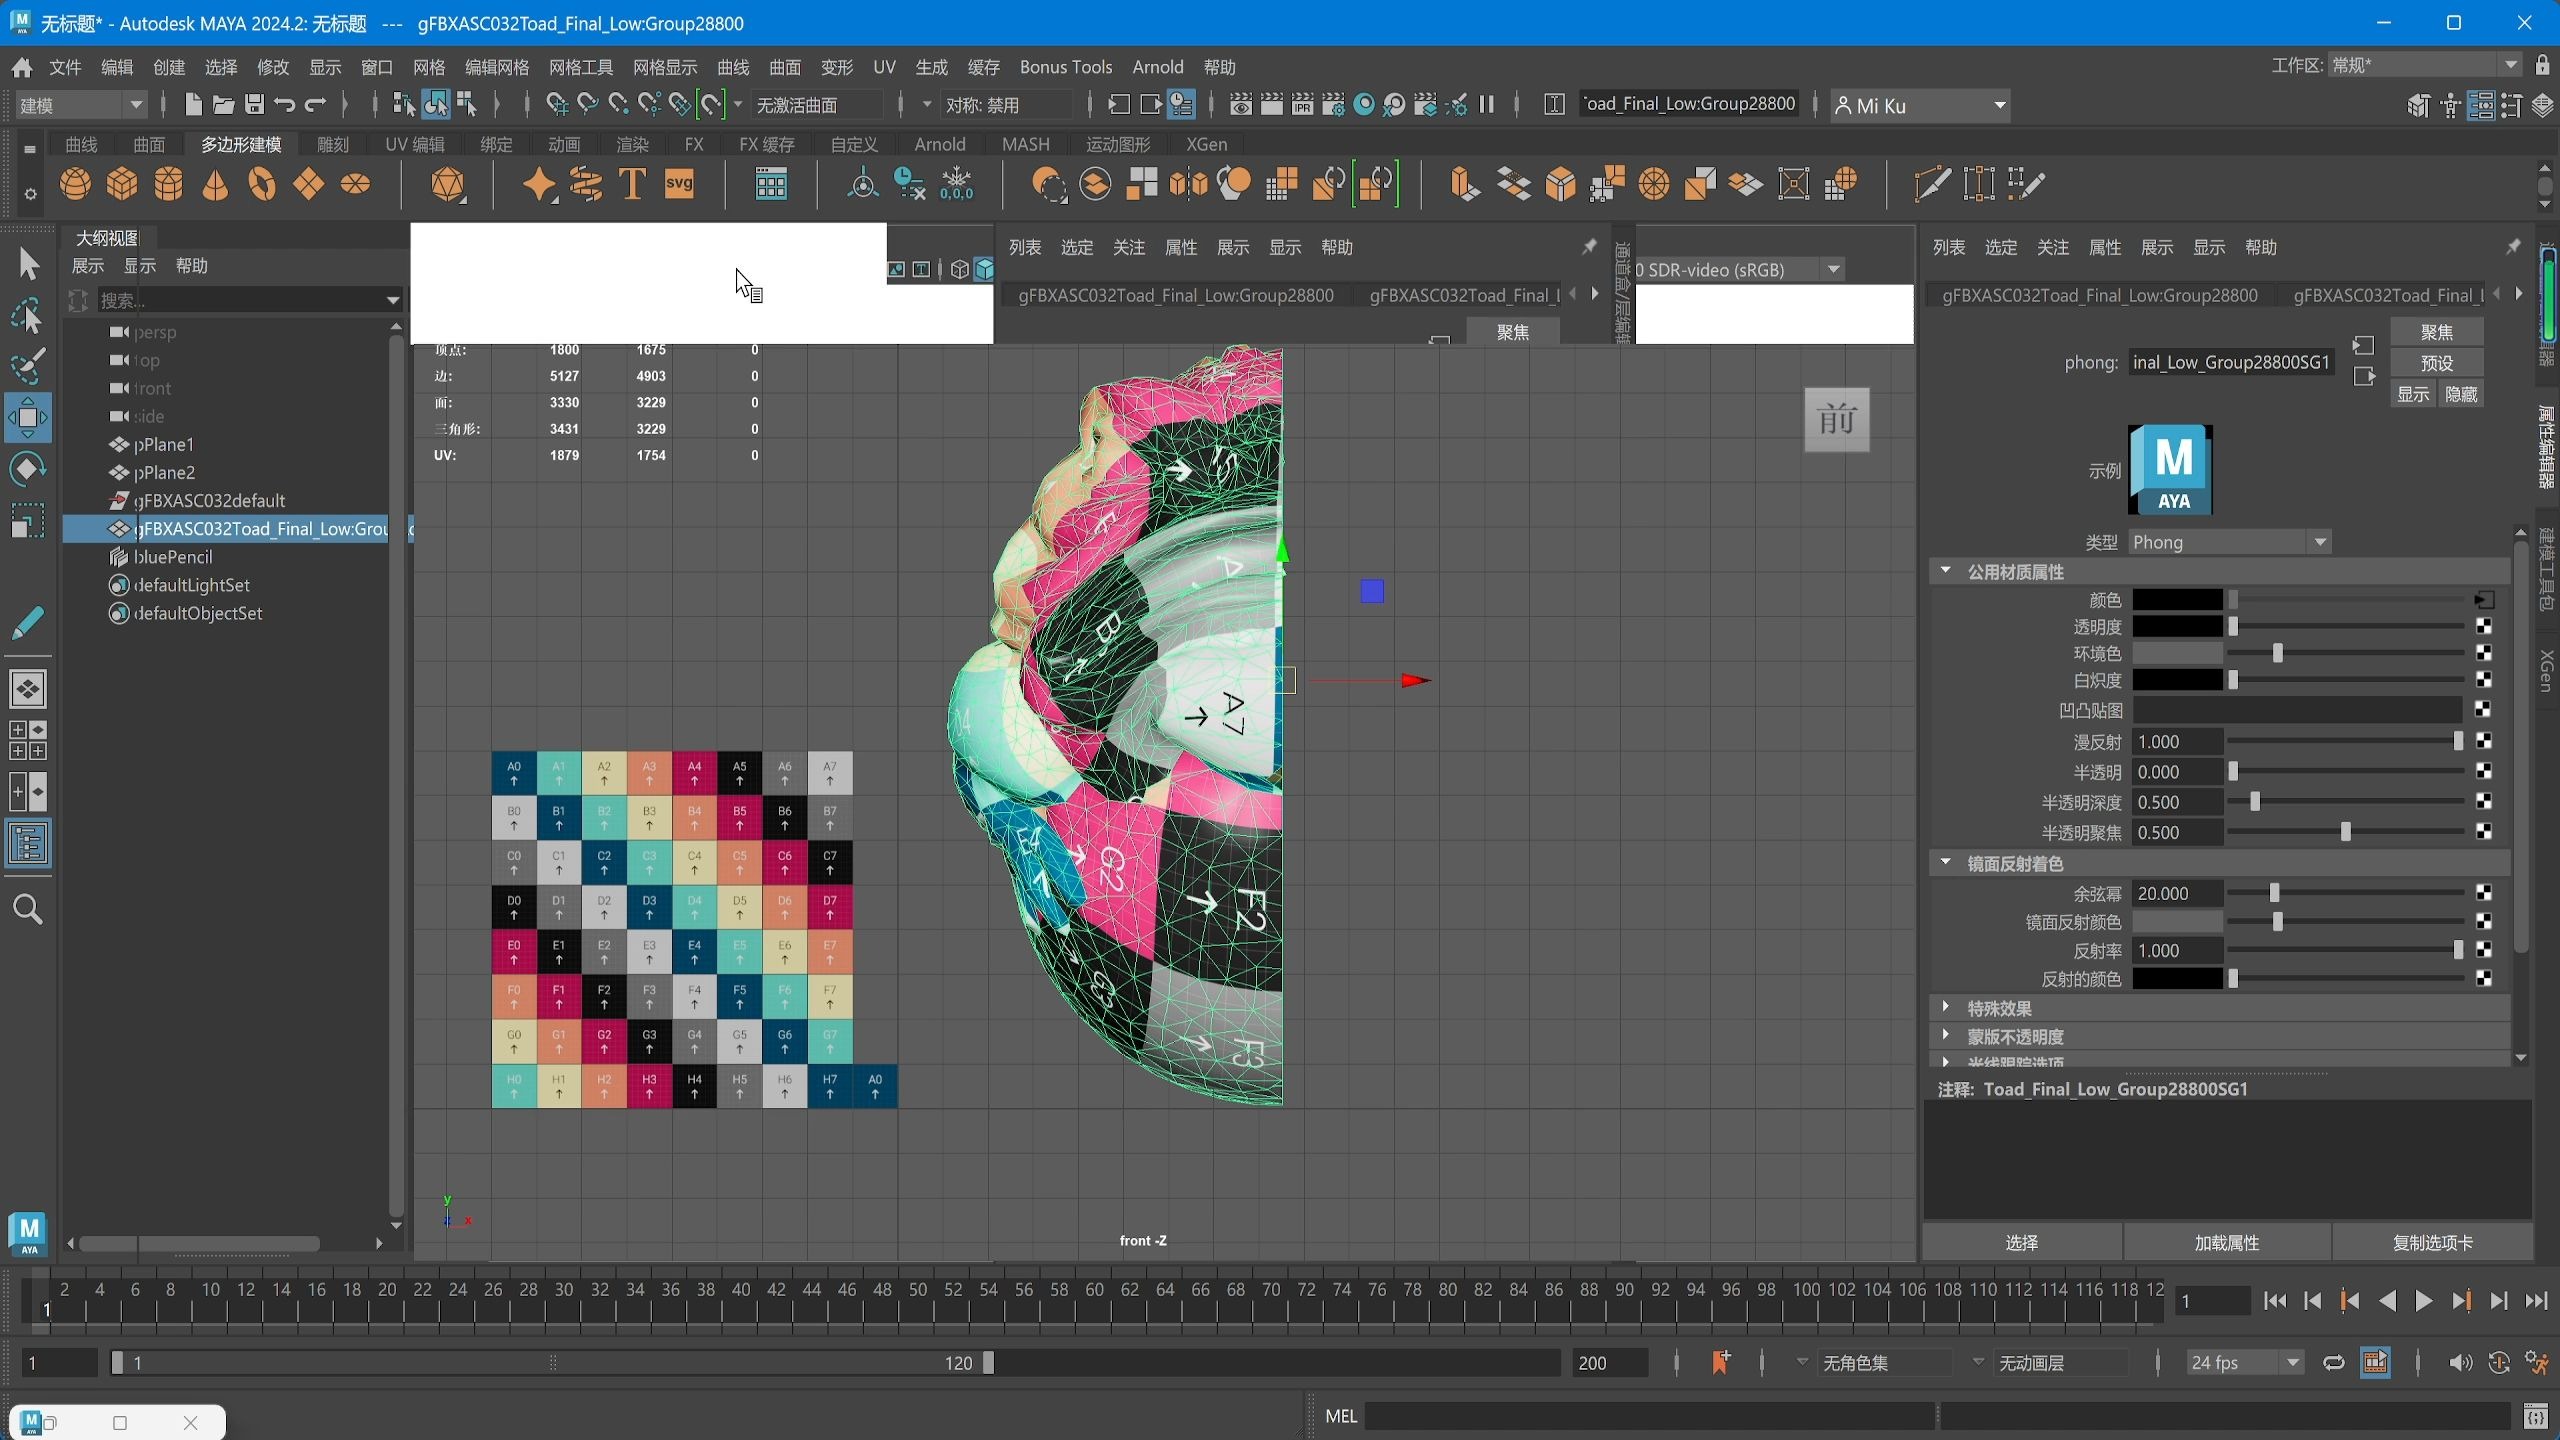Click the Paint Selection brush tool
Viewport: 2560px width, 1440px height.
click(x=27, y=366)
